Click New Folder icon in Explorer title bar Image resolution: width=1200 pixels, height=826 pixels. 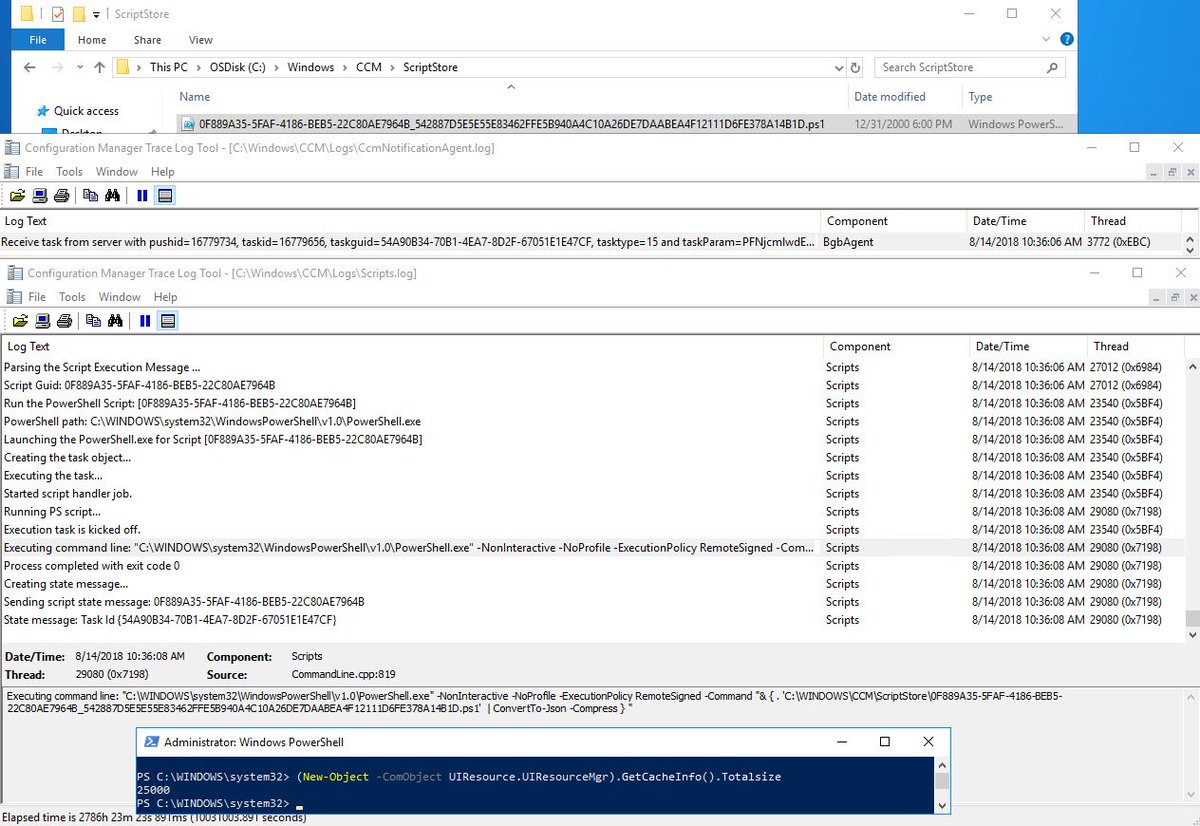pyautogui.click(x=78, y=14)
